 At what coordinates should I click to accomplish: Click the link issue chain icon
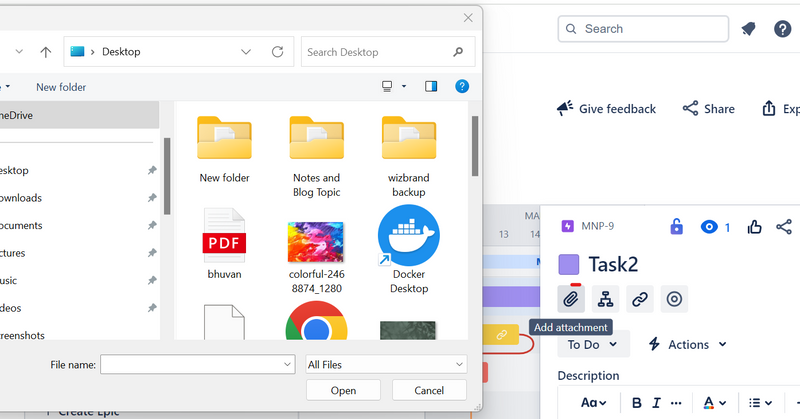pyautogui.click(x=640, y=298)
